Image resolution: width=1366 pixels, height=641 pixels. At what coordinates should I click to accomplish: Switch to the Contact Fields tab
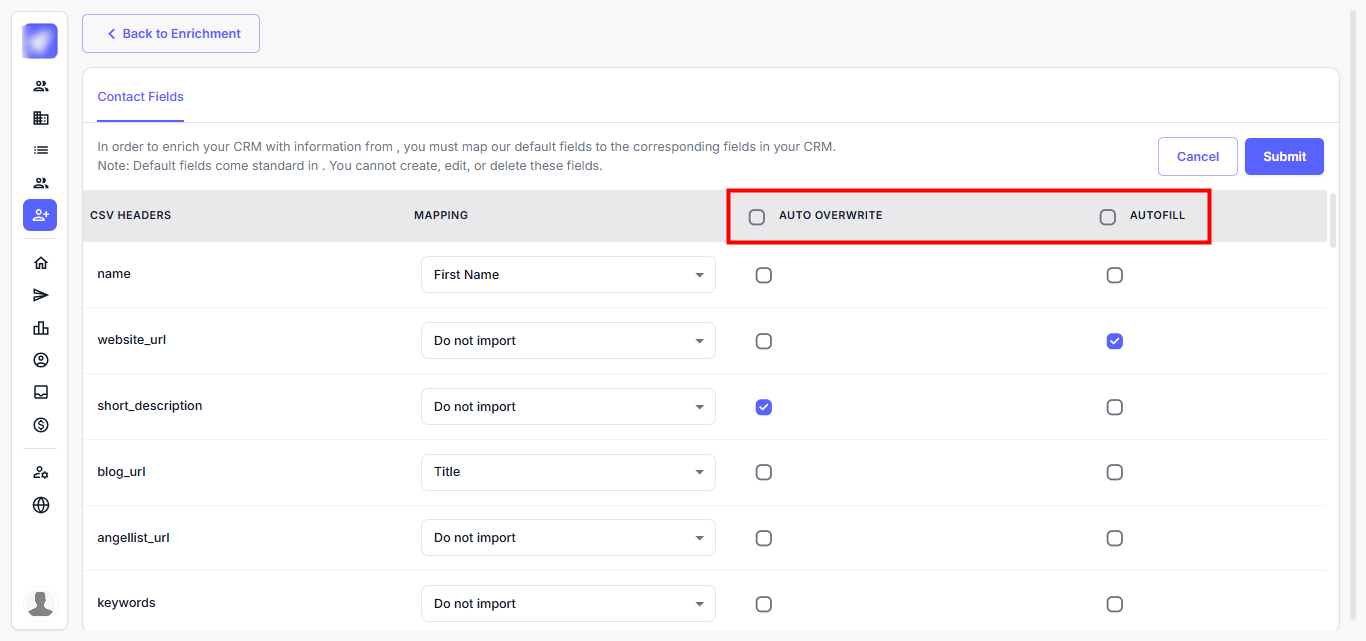(x=141, y=97)
